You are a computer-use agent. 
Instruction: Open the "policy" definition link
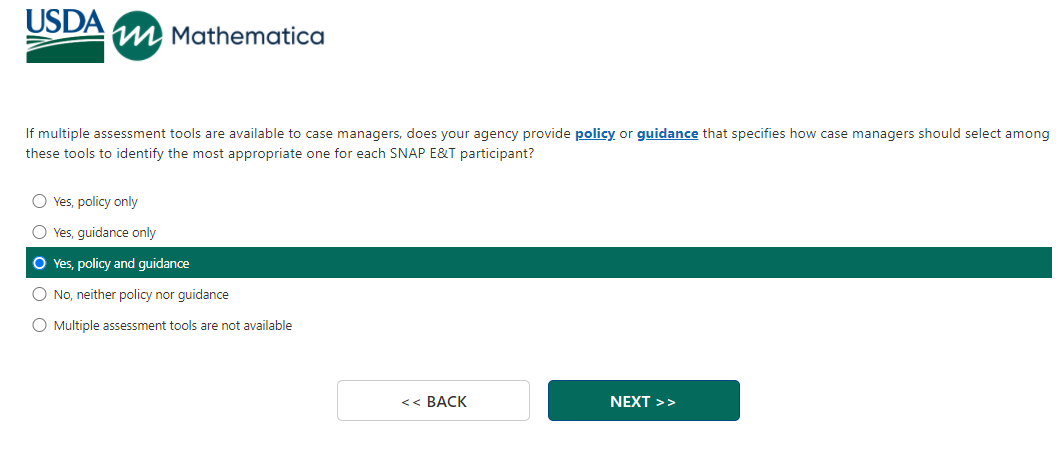coord(595,134)
